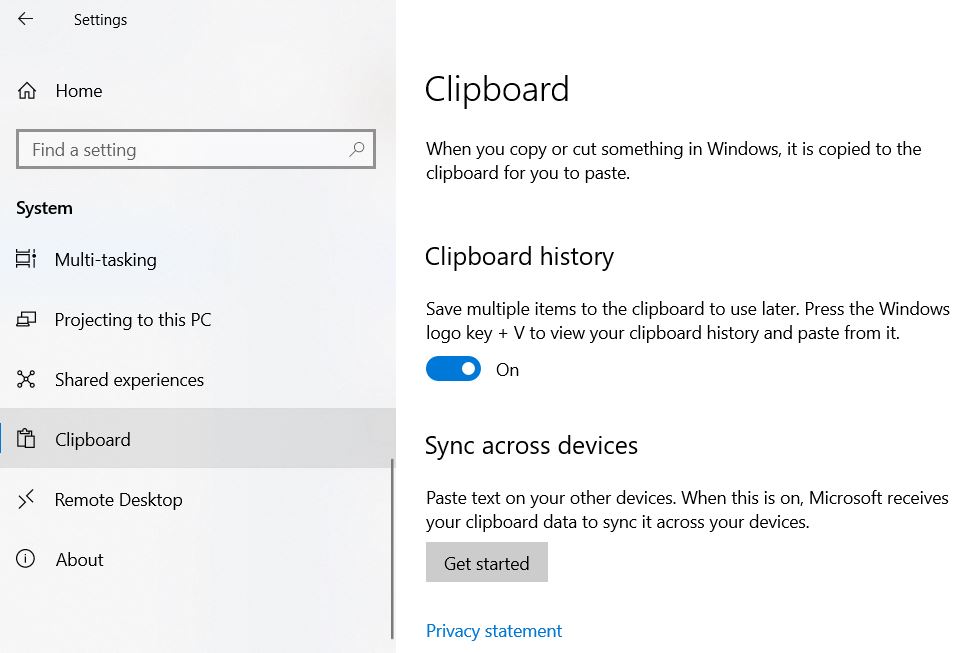Screen dimensions: 976x653
Task: Go to Shared experiences text entry
Action: (129, 380)
